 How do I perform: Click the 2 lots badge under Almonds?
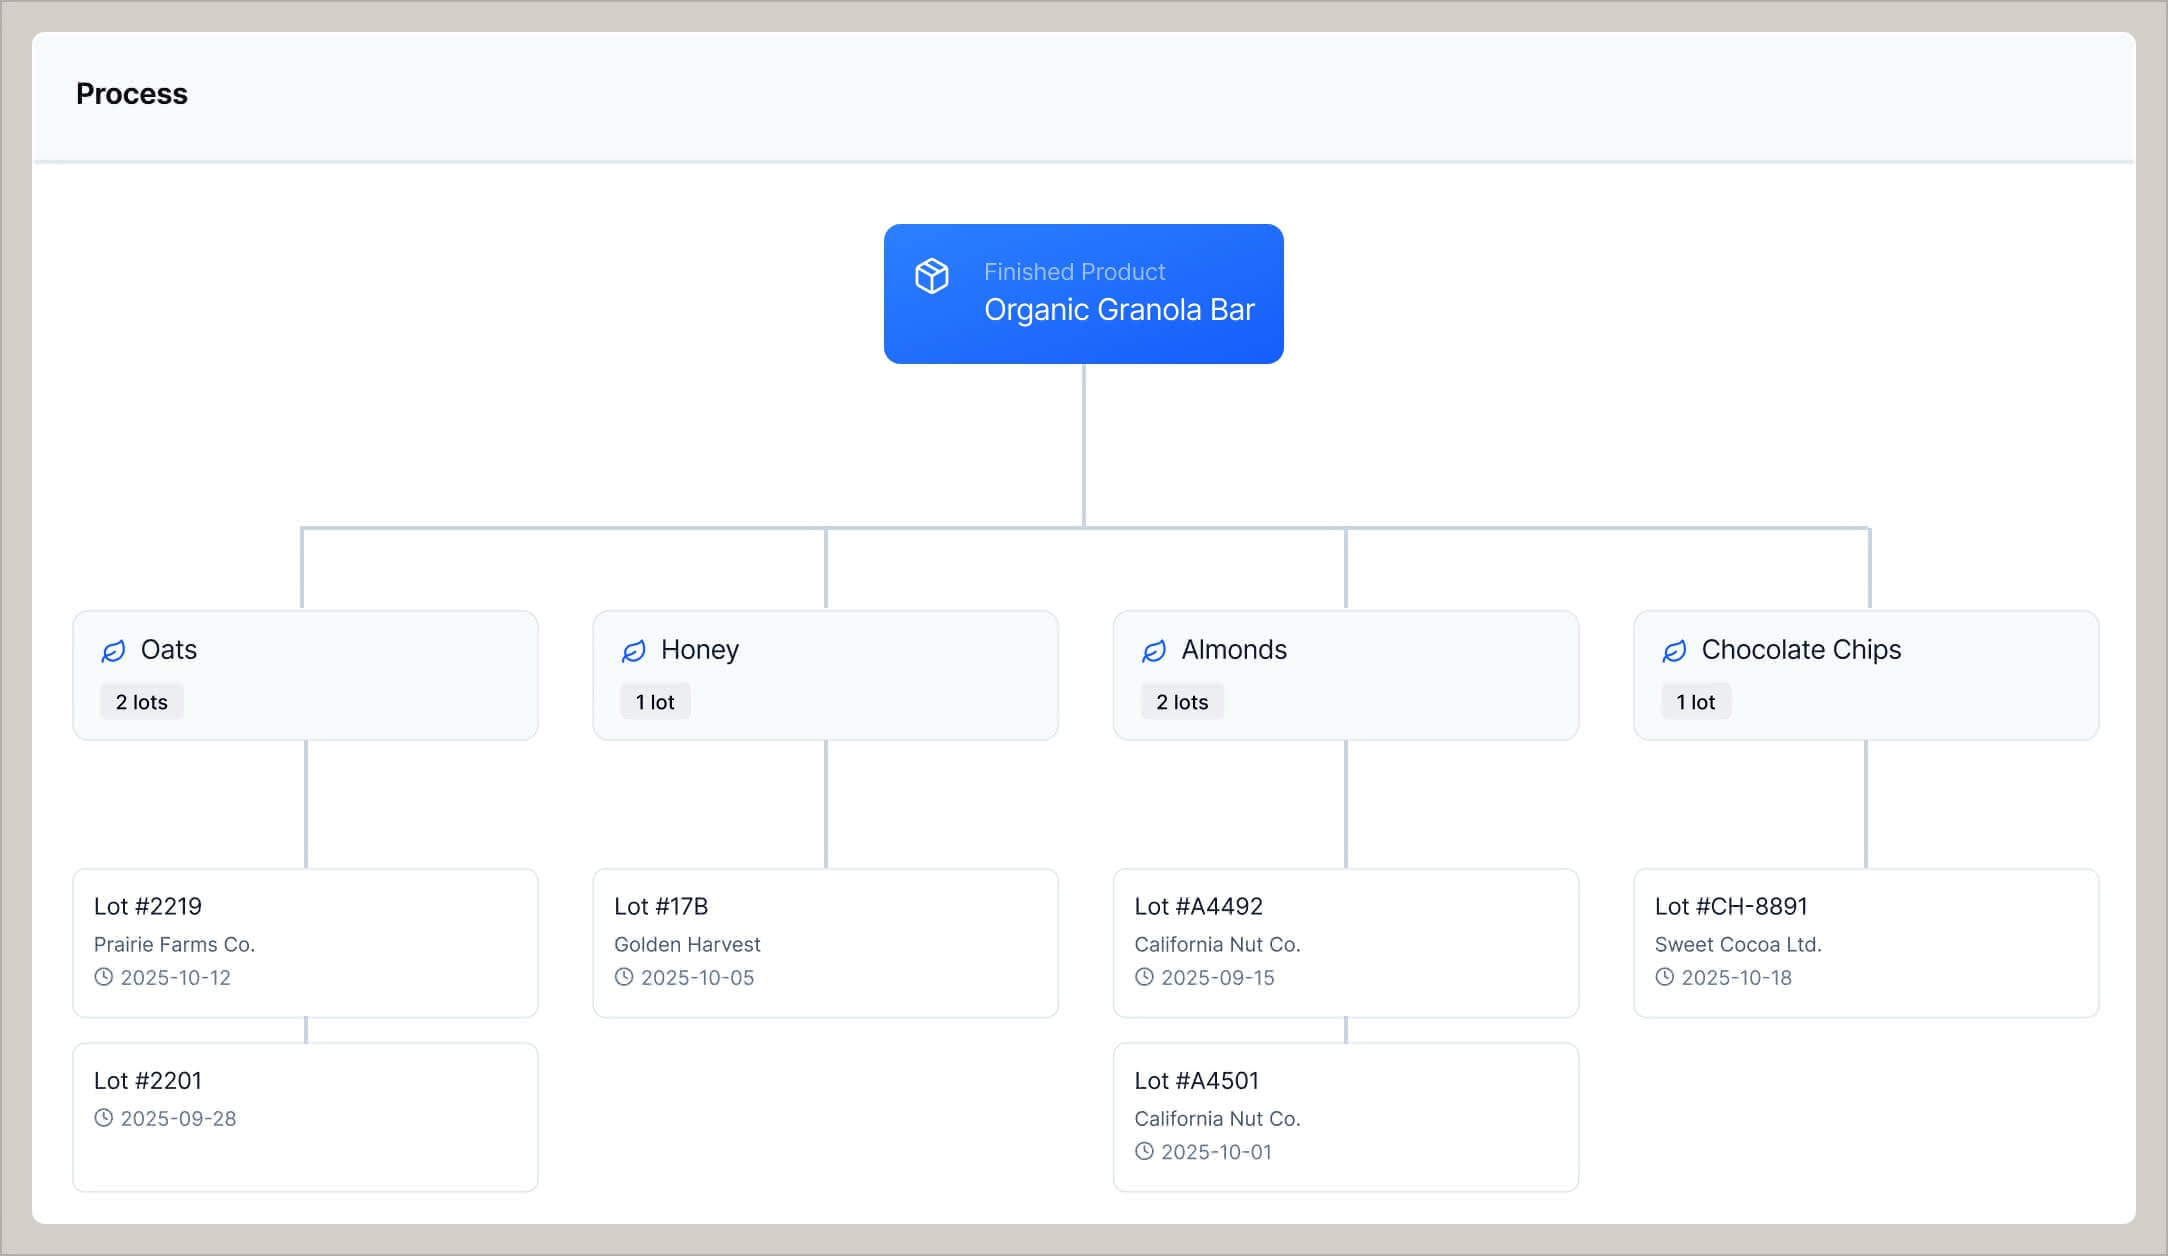[x=1182, y=701]
